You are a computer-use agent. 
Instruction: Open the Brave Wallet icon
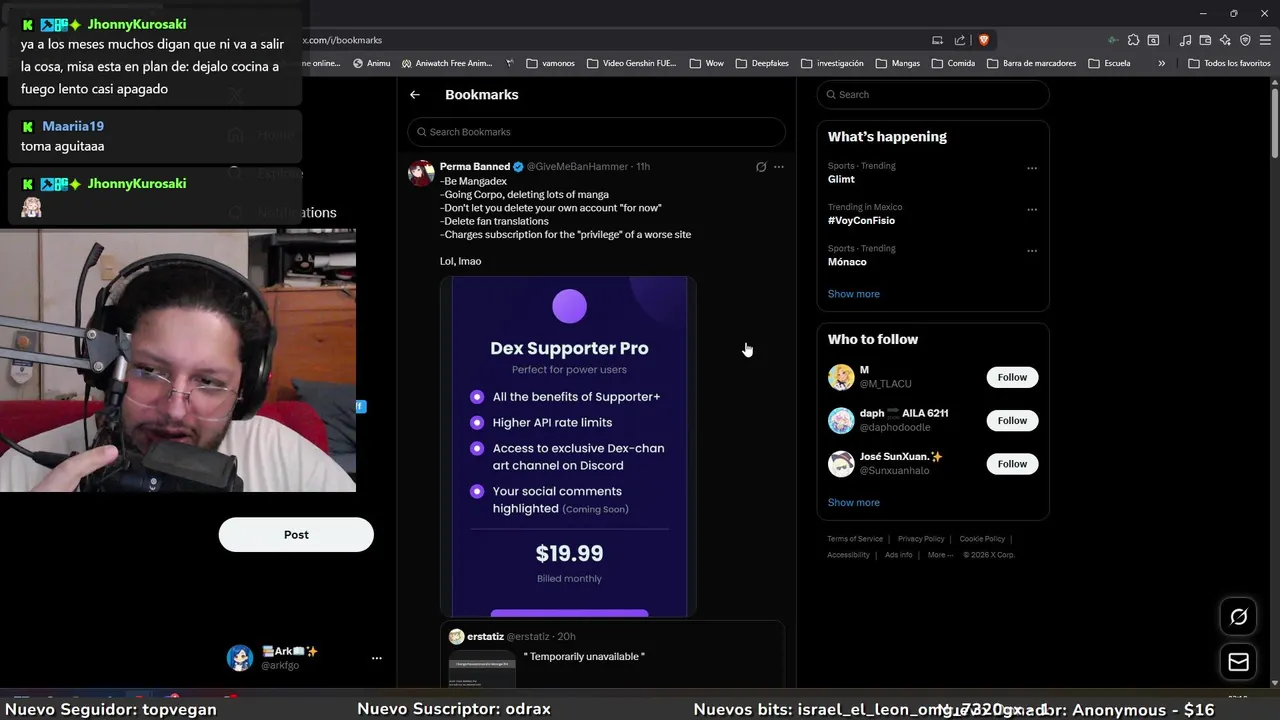pos(1206,40)
